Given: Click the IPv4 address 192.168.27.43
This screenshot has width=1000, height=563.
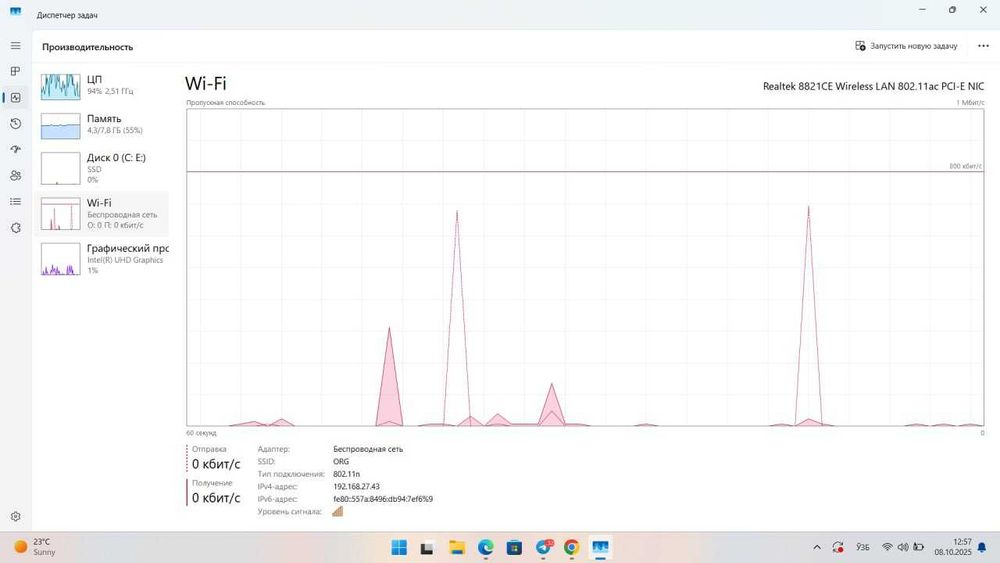Looking at the screenshot, I should point(356,486).
